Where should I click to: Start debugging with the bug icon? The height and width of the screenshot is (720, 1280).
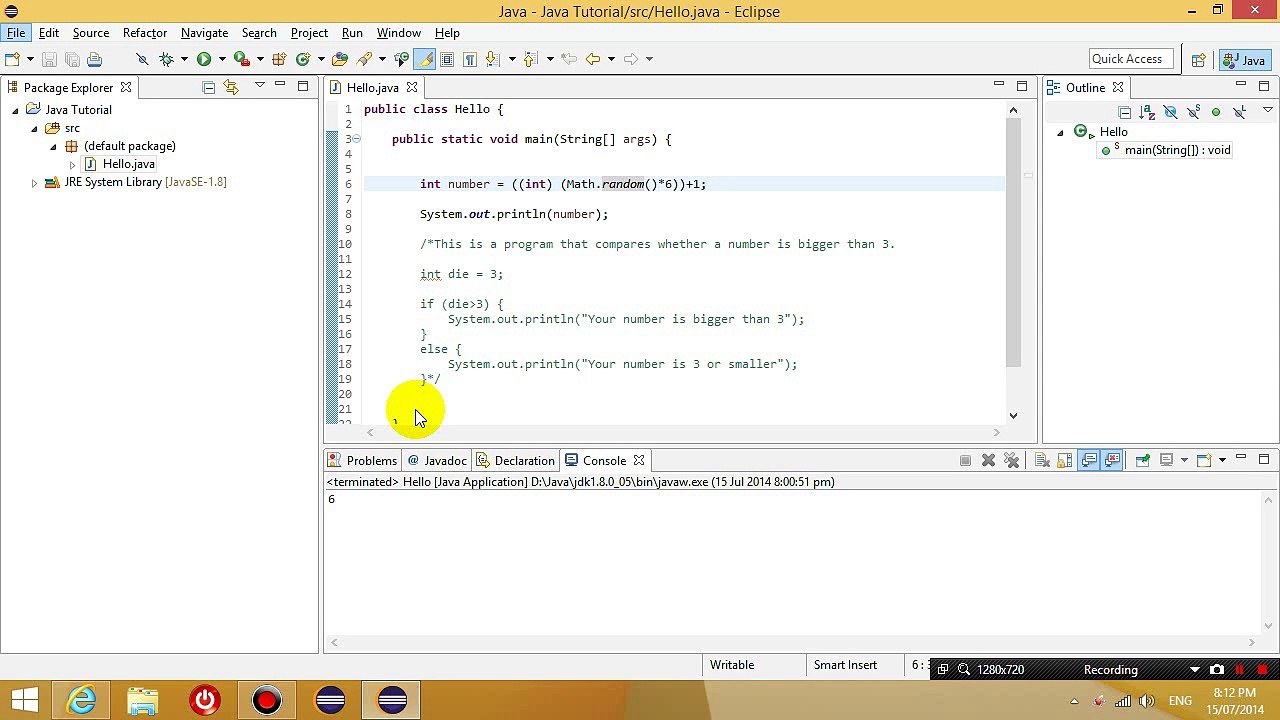tap(166, 59)
